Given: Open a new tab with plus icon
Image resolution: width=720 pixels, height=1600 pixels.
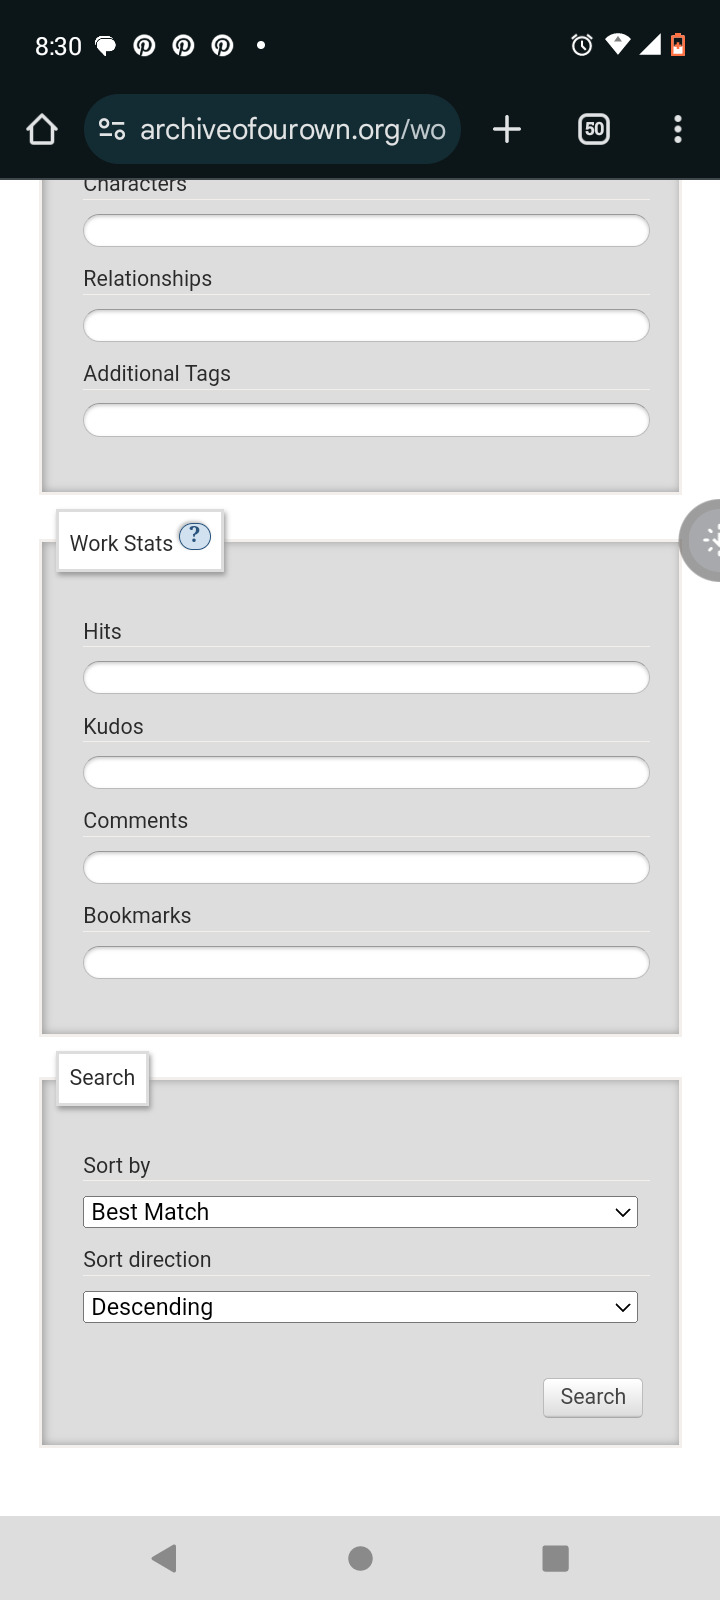Looking at the screenshot, I should [x=507, y=129].
